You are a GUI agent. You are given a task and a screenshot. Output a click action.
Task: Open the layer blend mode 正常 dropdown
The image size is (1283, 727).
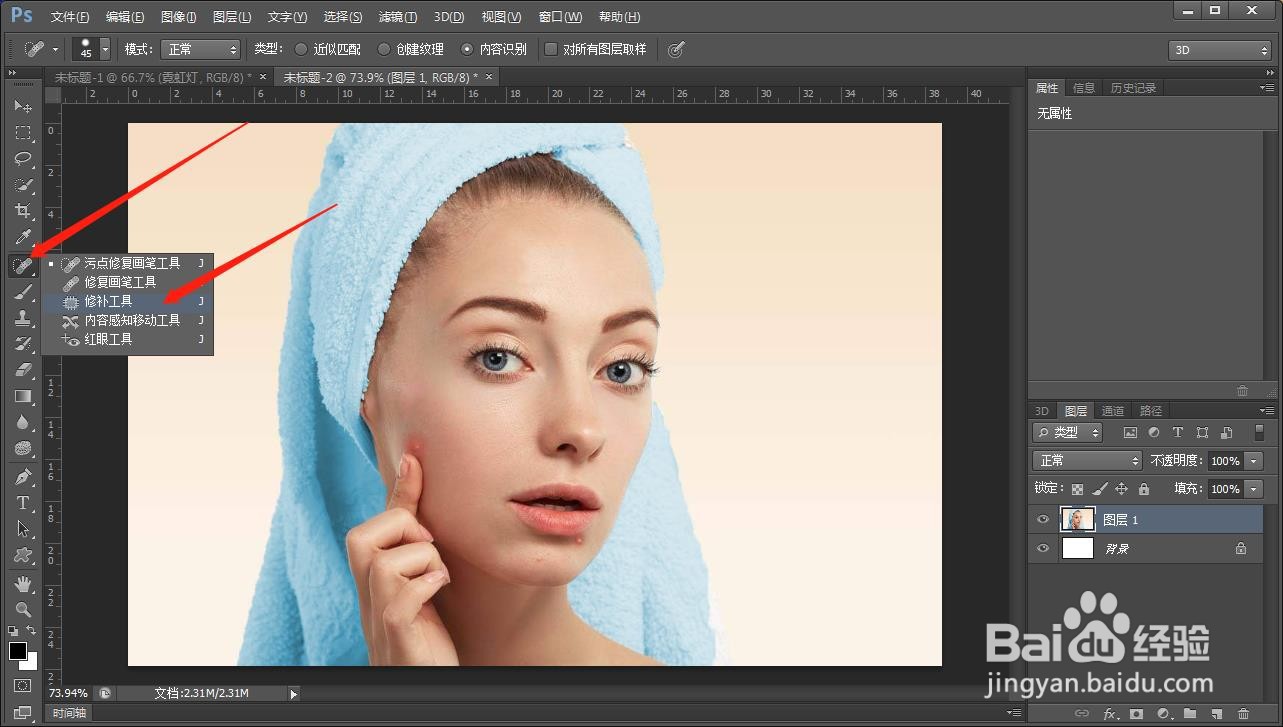[x=1087, y=461]
